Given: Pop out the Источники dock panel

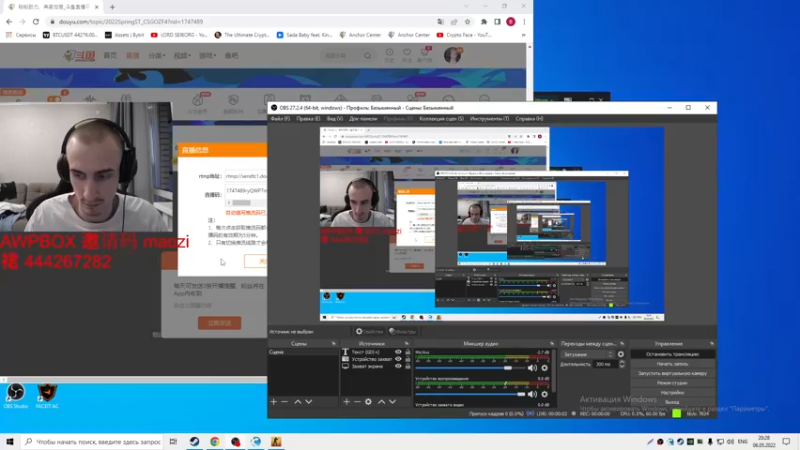Looking at the screenshot, I should point(407,344).
